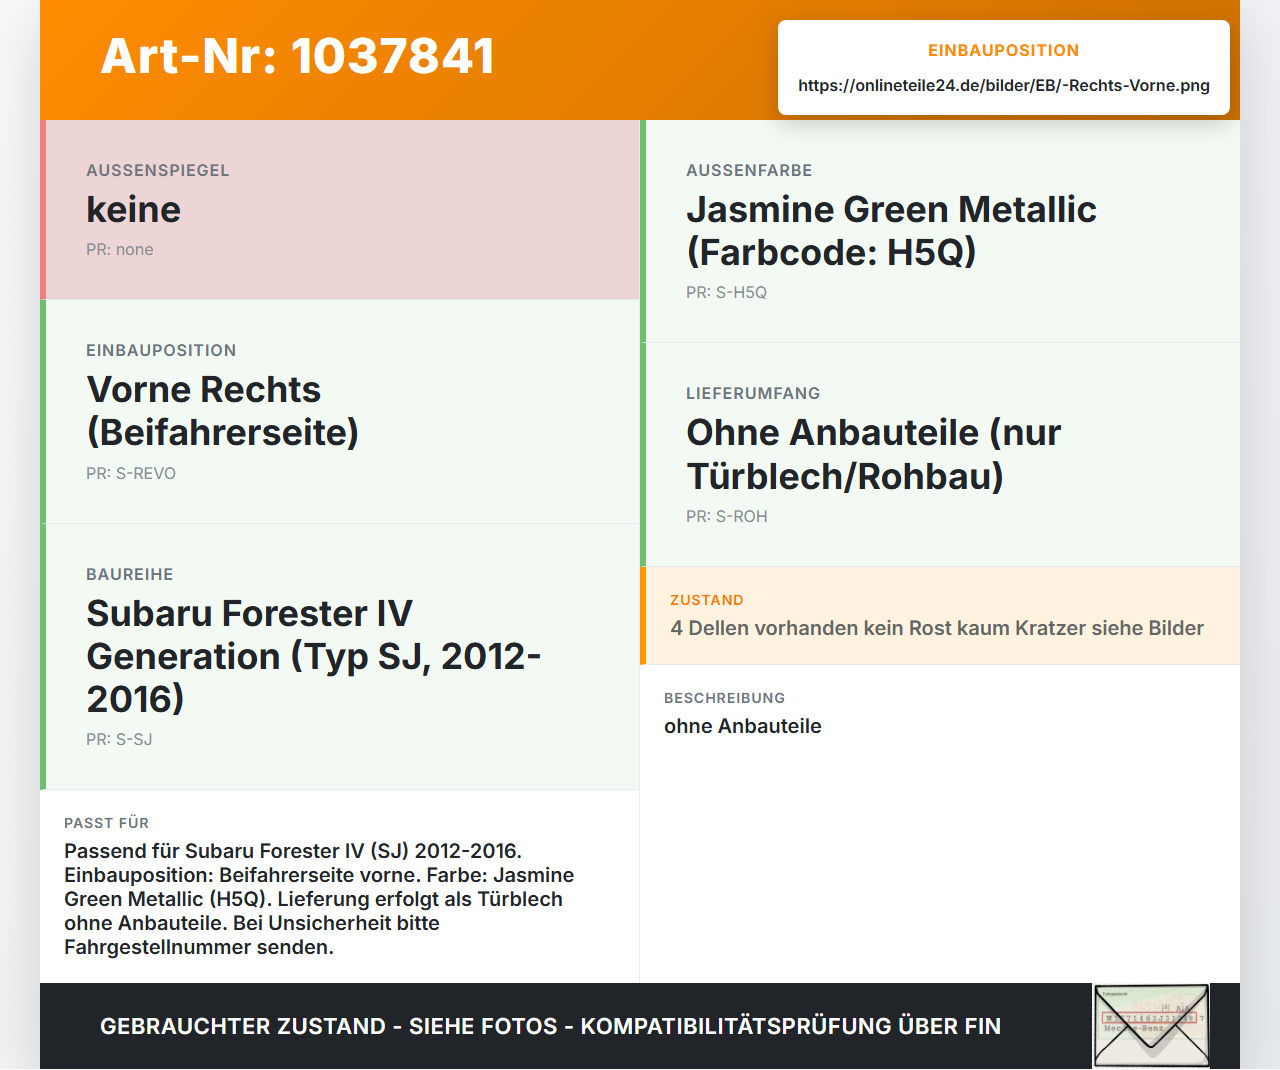Click the PR: S-SJ code
The image size is (1280, 1070).
119,739
